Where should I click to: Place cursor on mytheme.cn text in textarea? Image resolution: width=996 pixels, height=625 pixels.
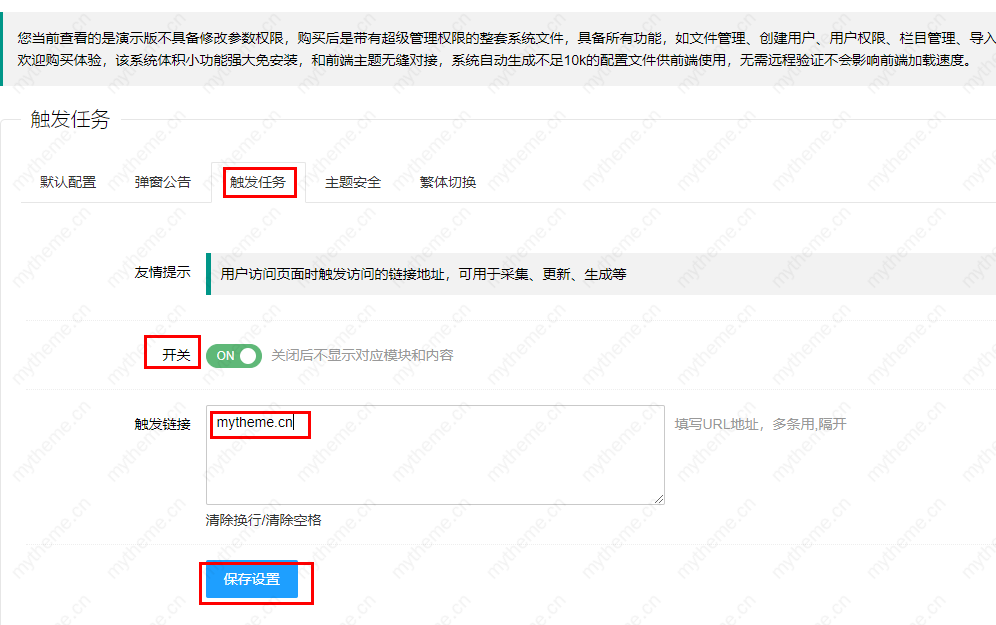[254, 423]
